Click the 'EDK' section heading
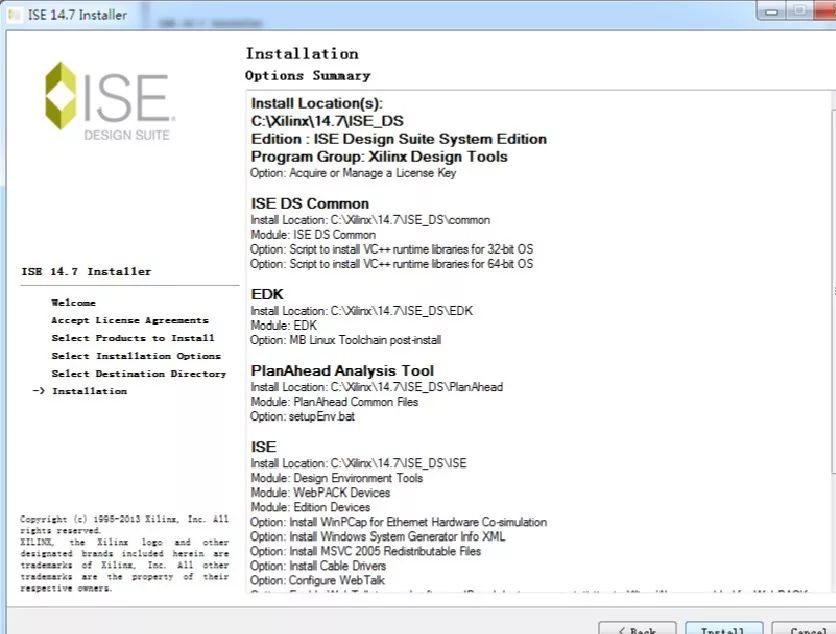The height and width of the screenshot is (634, 836). 267,294
